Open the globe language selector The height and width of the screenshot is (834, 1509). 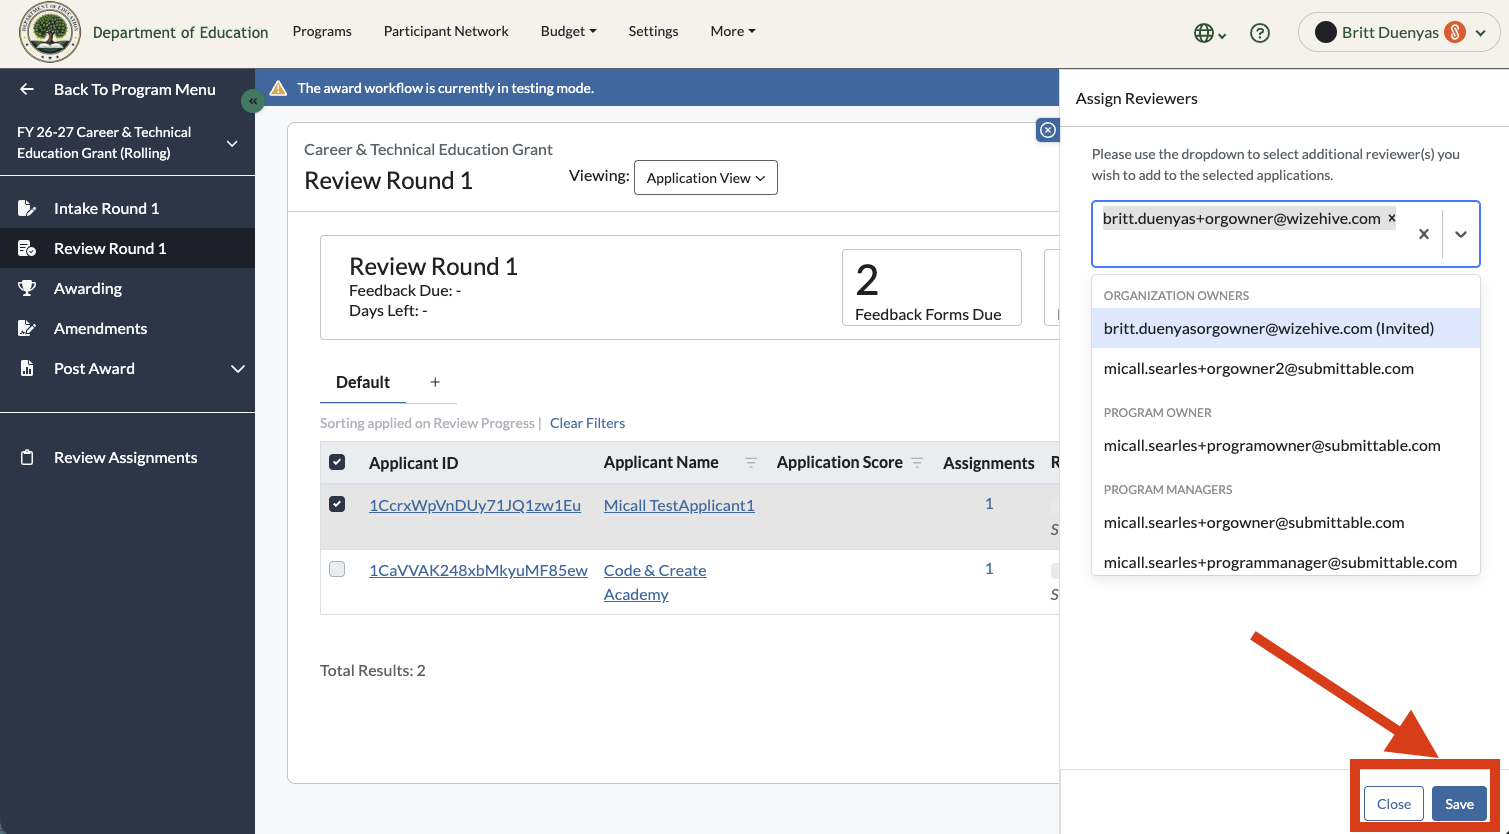(x=1210, y=33)
